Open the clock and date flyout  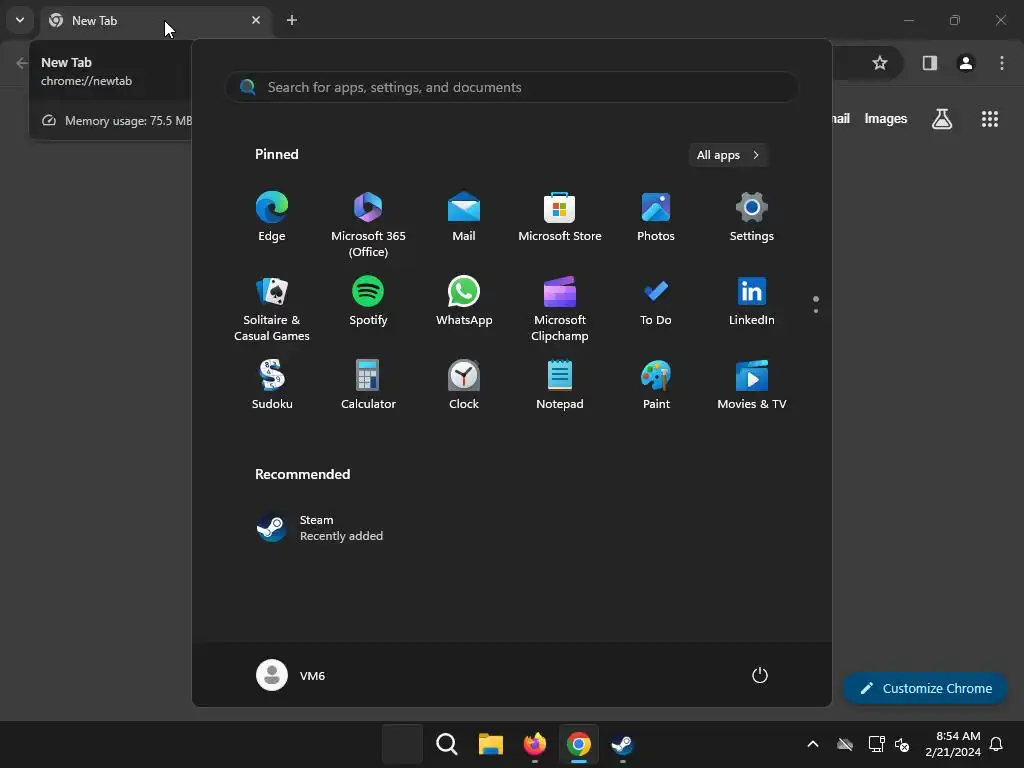[953, 744]
